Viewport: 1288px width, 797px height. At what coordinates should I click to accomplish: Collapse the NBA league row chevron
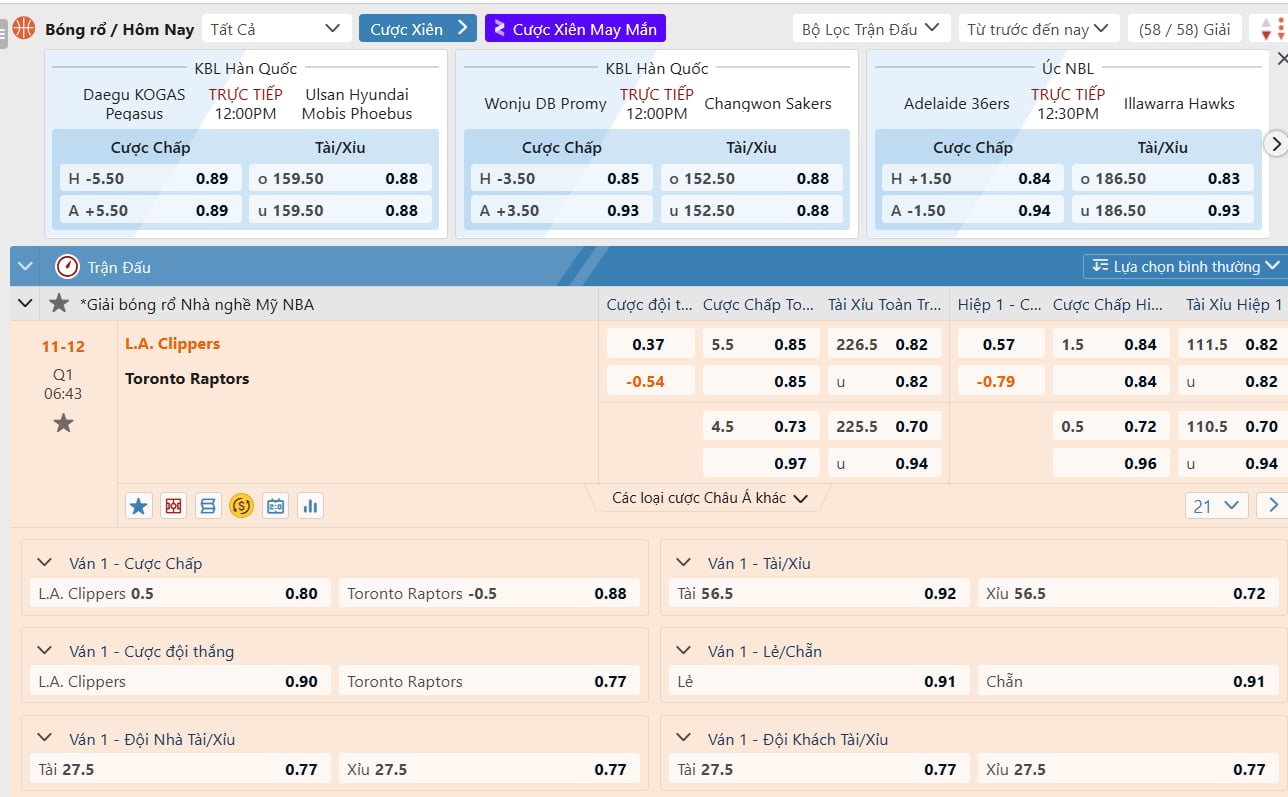(25, 303)
